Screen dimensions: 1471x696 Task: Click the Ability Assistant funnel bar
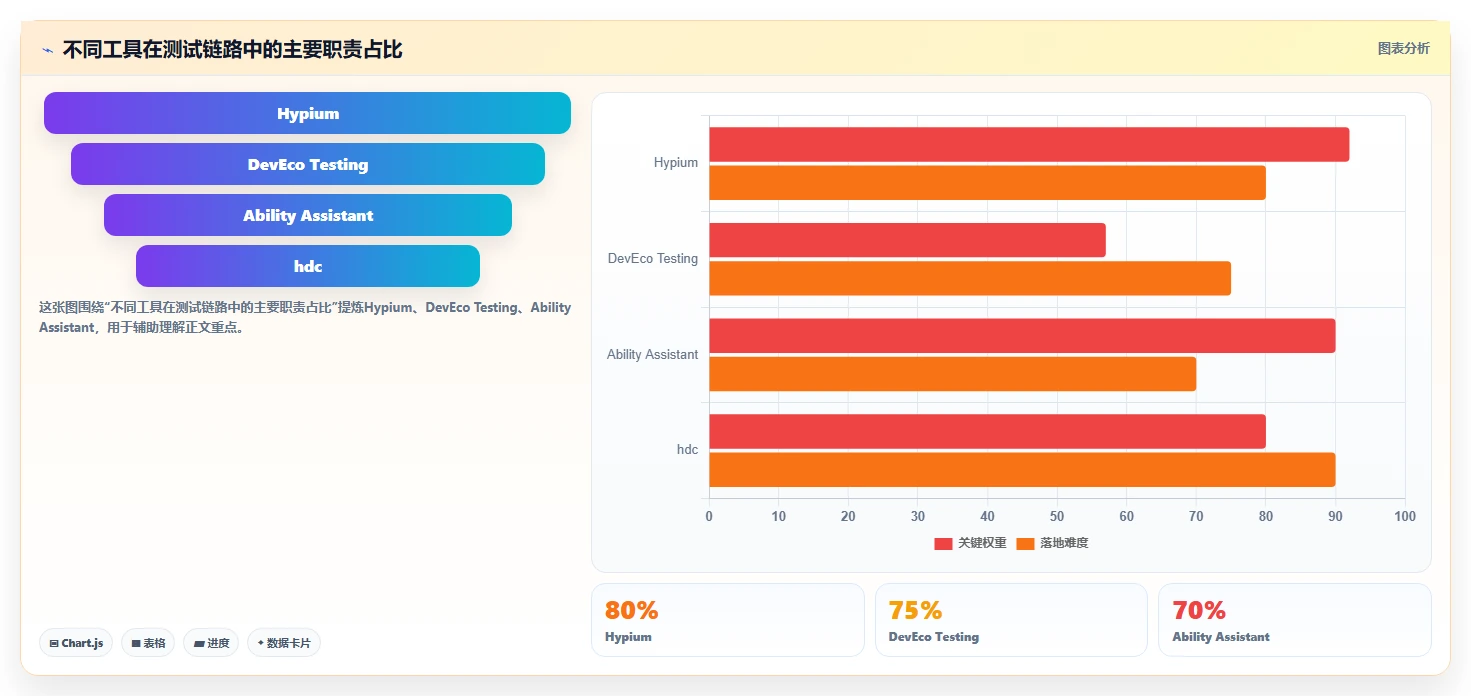308,215
